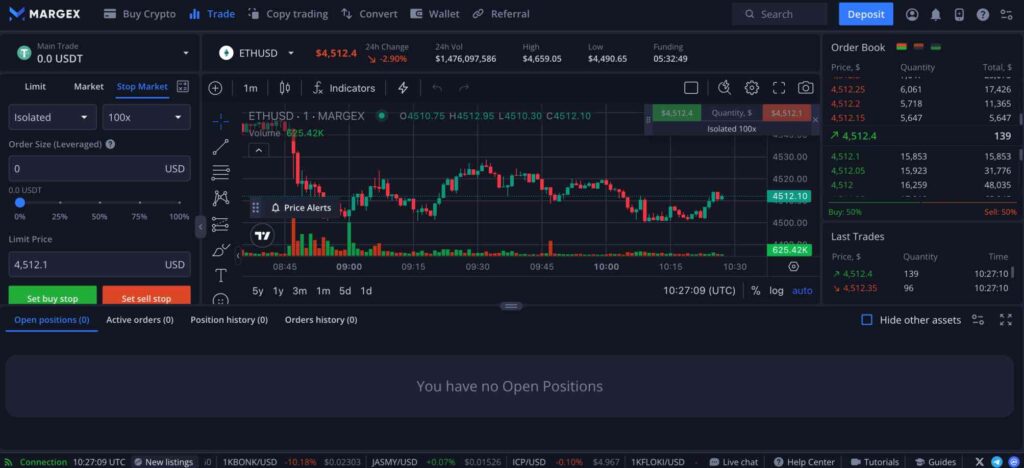Viewport: 1024px width, 468px height.
Task: Open Live chat in footer
Action: click(733, 461)
